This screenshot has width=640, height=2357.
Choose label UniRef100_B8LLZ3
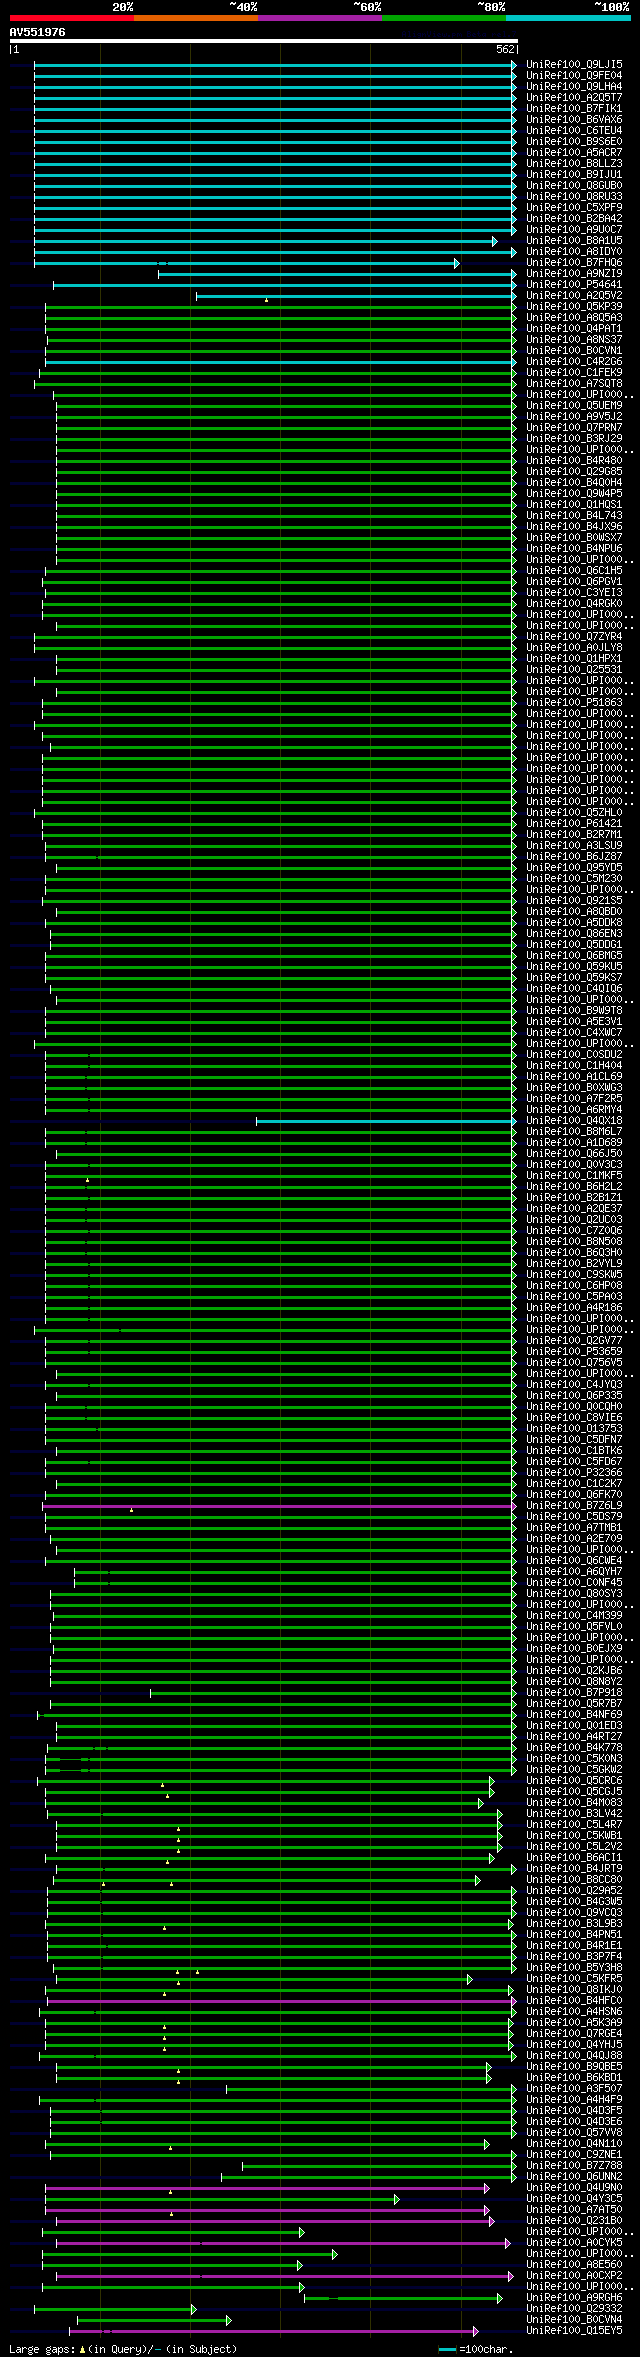click(x=574, y=164)
